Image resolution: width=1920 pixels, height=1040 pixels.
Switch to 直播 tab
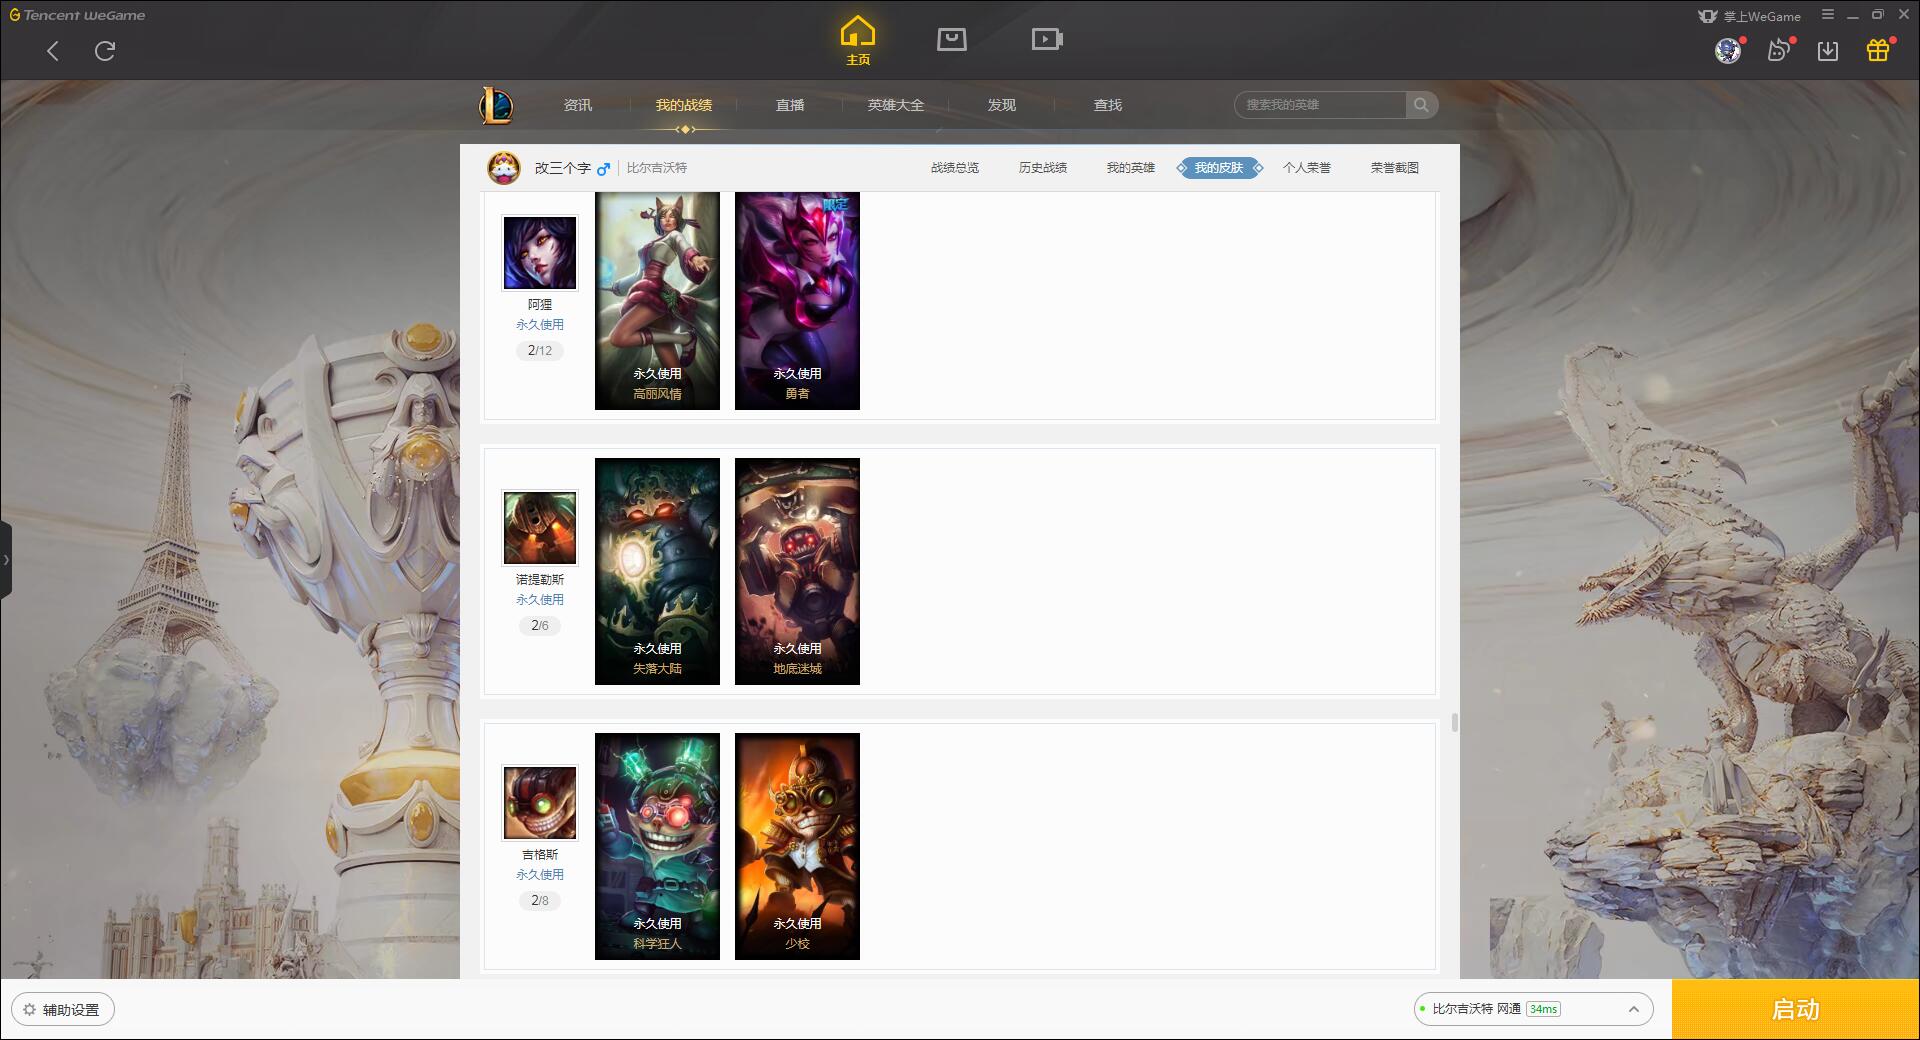790,105
